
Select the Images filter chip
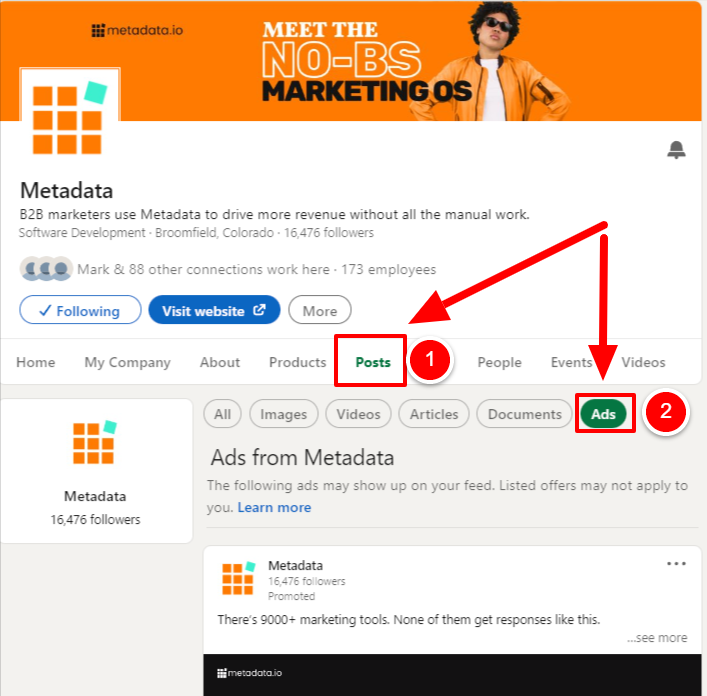284,414
